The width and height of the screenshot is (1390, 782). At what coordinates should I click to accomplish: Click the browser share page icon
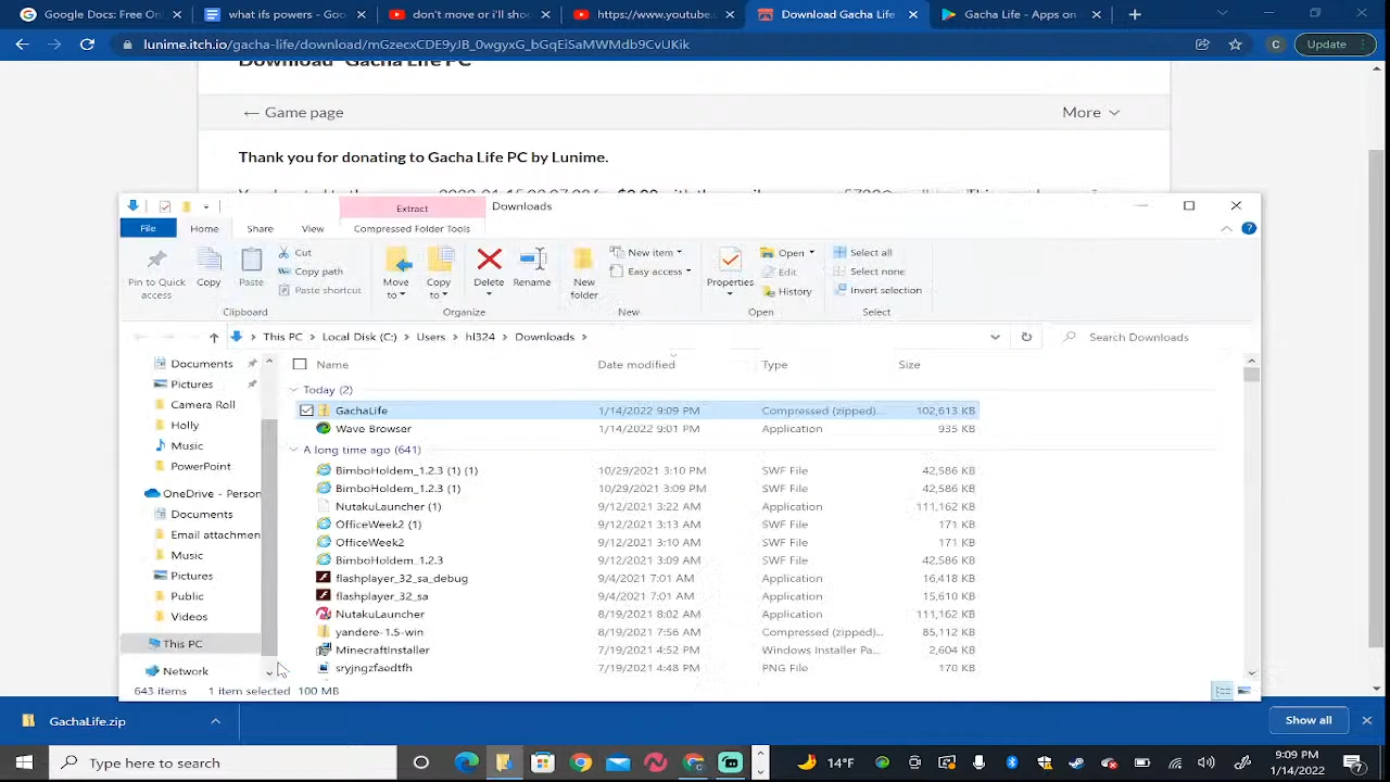coord(1202,44)
